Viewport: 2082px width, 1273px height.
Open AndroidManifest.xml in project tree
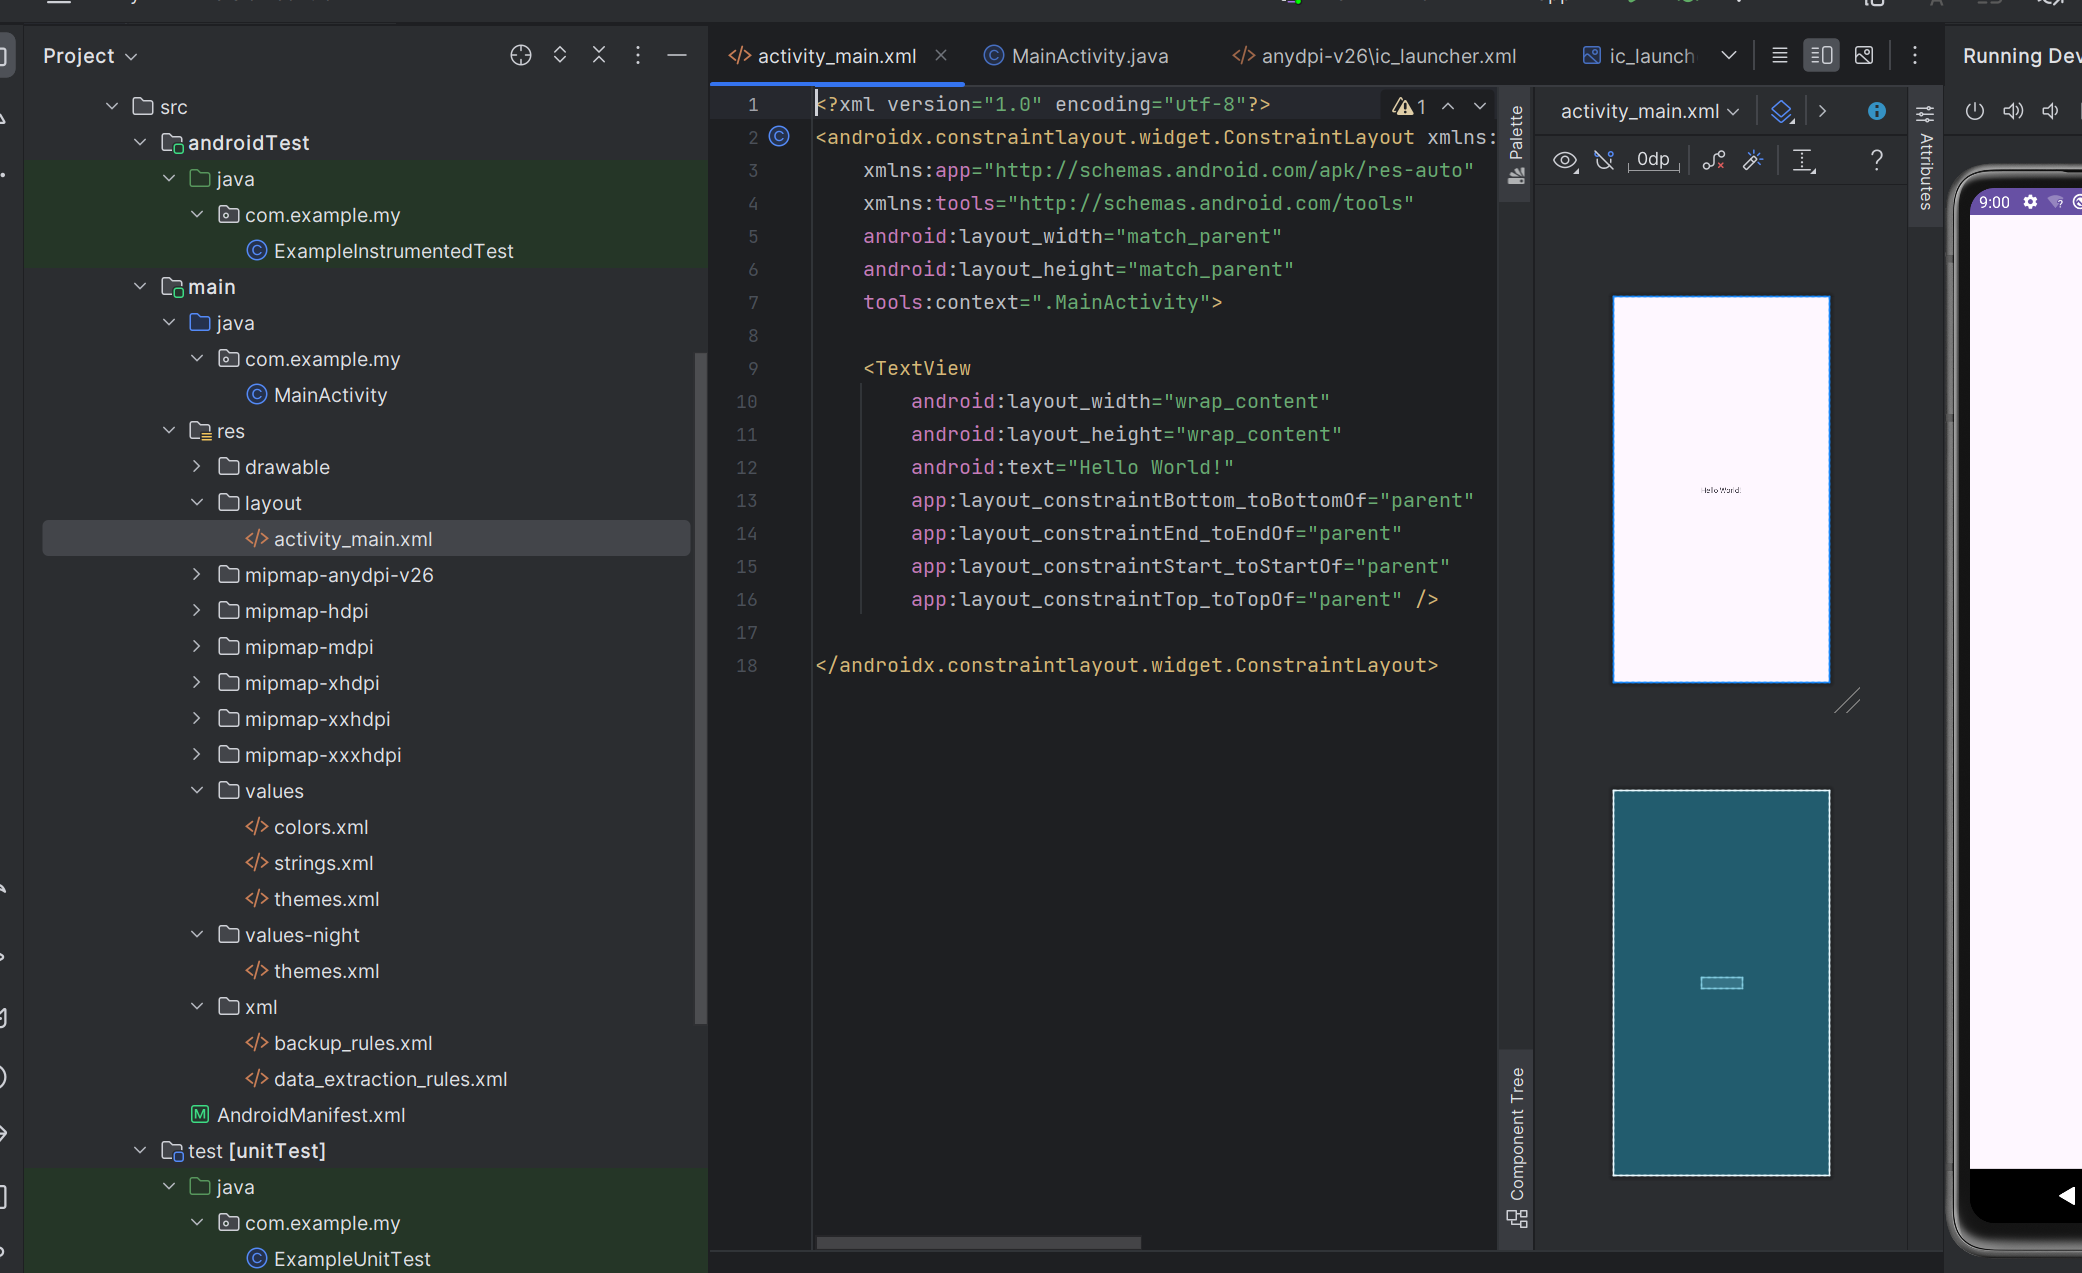(311, 1115)
